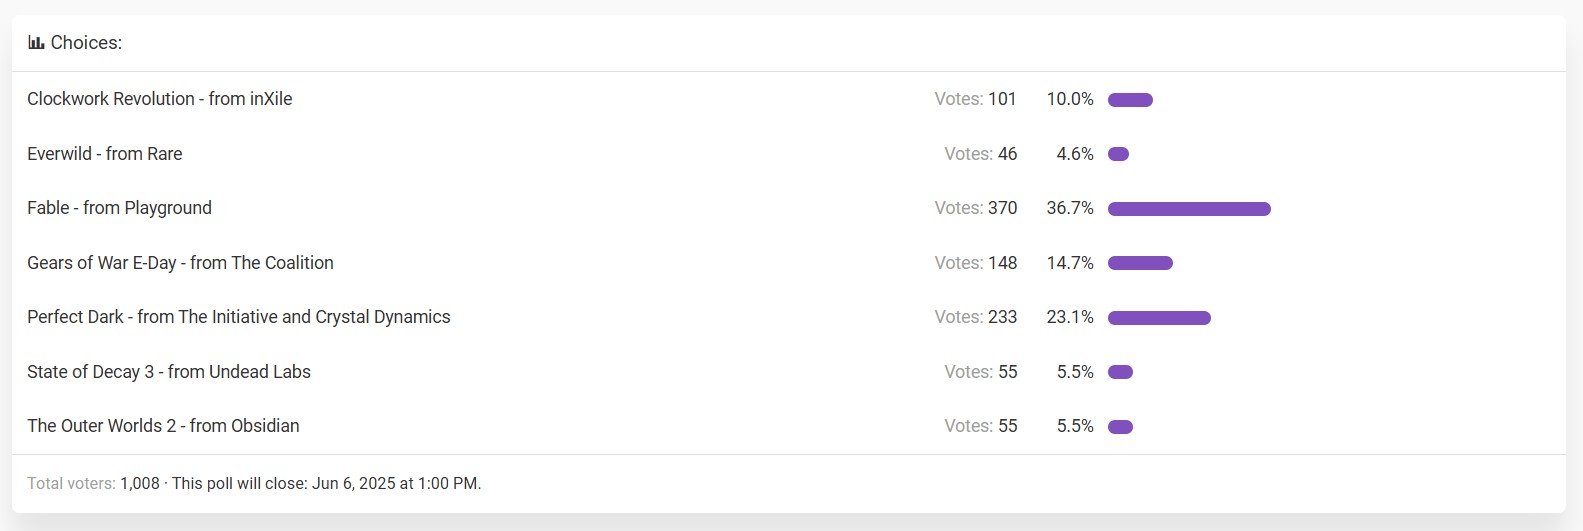Click the bar chart icon beside Choices
The width and height of the screenshot is (1583, 531).
36,43
